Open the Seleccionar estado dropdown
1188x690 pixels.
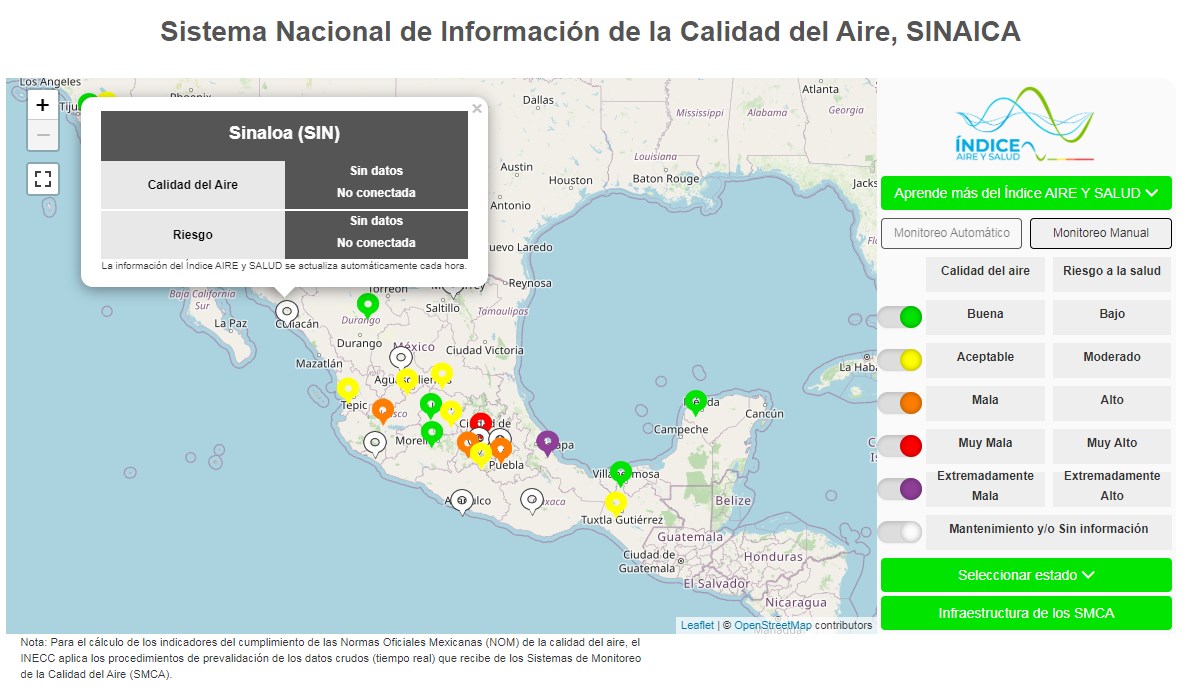click(1025, 575)
